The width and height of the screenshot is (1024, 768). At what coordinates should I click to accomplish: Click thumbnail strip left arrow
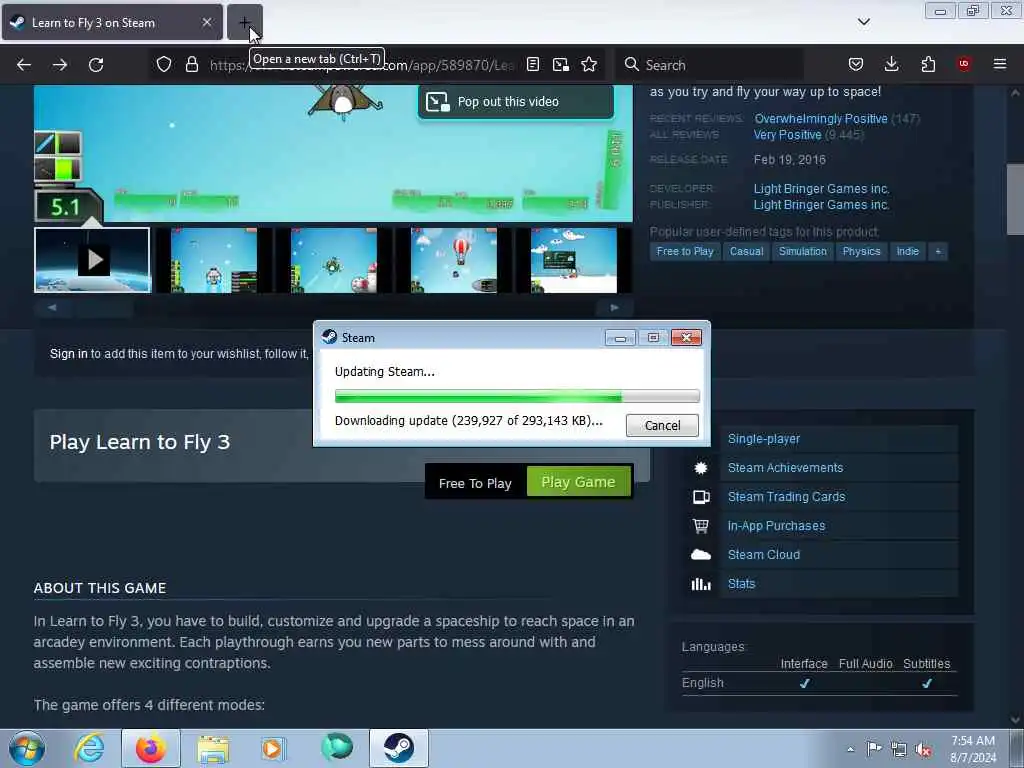(52, 308)
